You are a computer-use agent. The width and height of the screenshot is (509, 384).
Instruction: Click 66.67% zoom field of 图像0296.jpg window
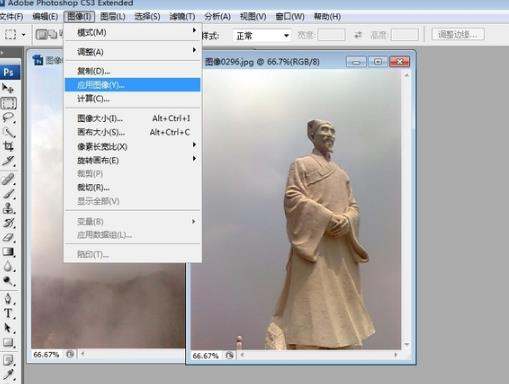point(205,356)
